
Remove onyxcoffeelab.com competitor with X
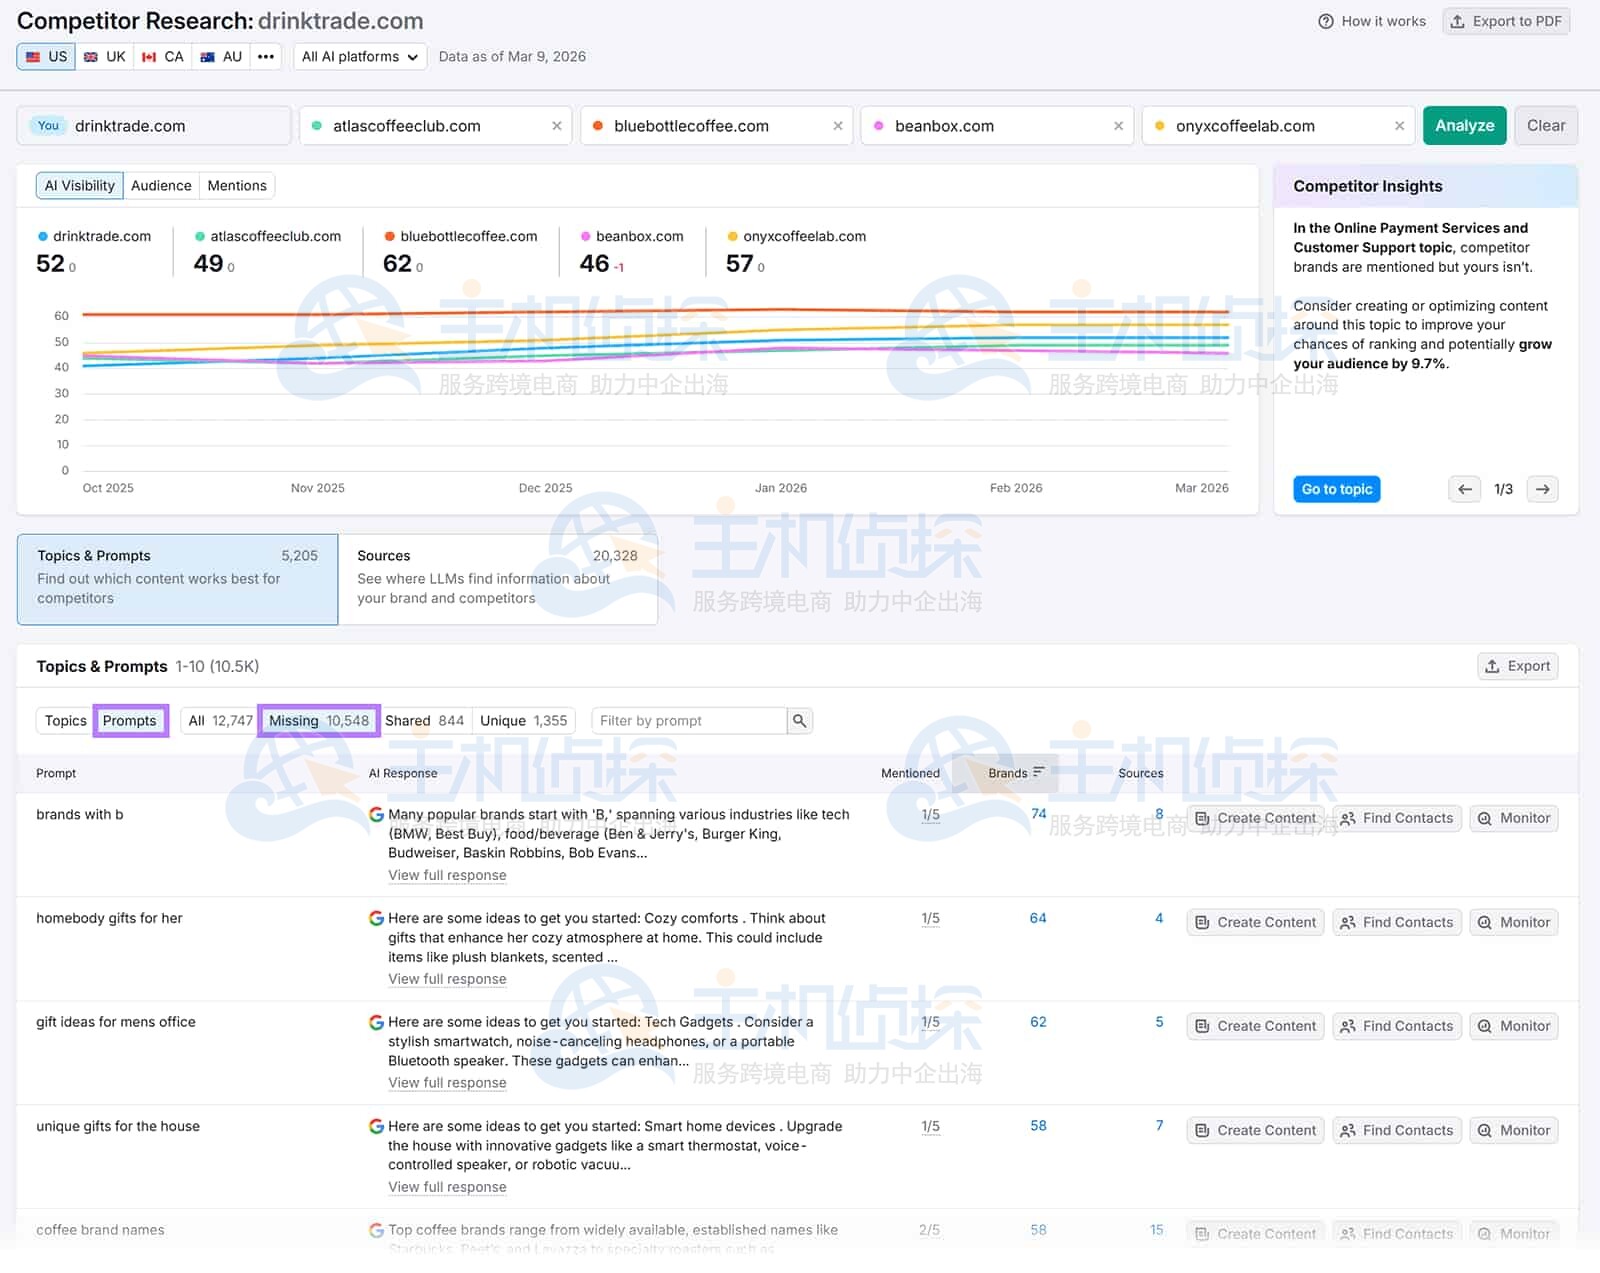pos(1400,126)
